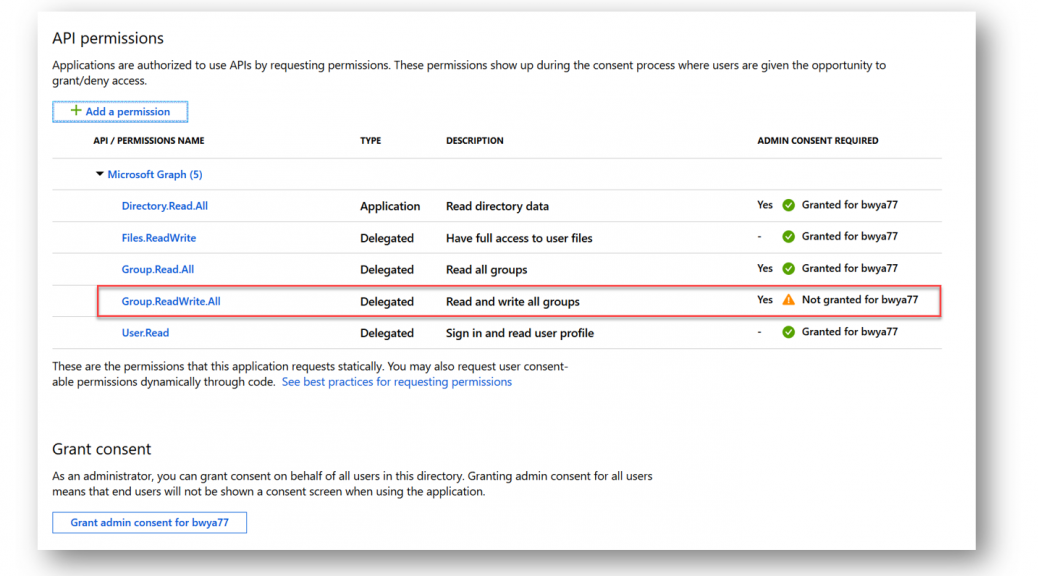Viewport: 1038px width, 576px height.
Task: Open the Files.ReadWrite permission
Action: 159,238
